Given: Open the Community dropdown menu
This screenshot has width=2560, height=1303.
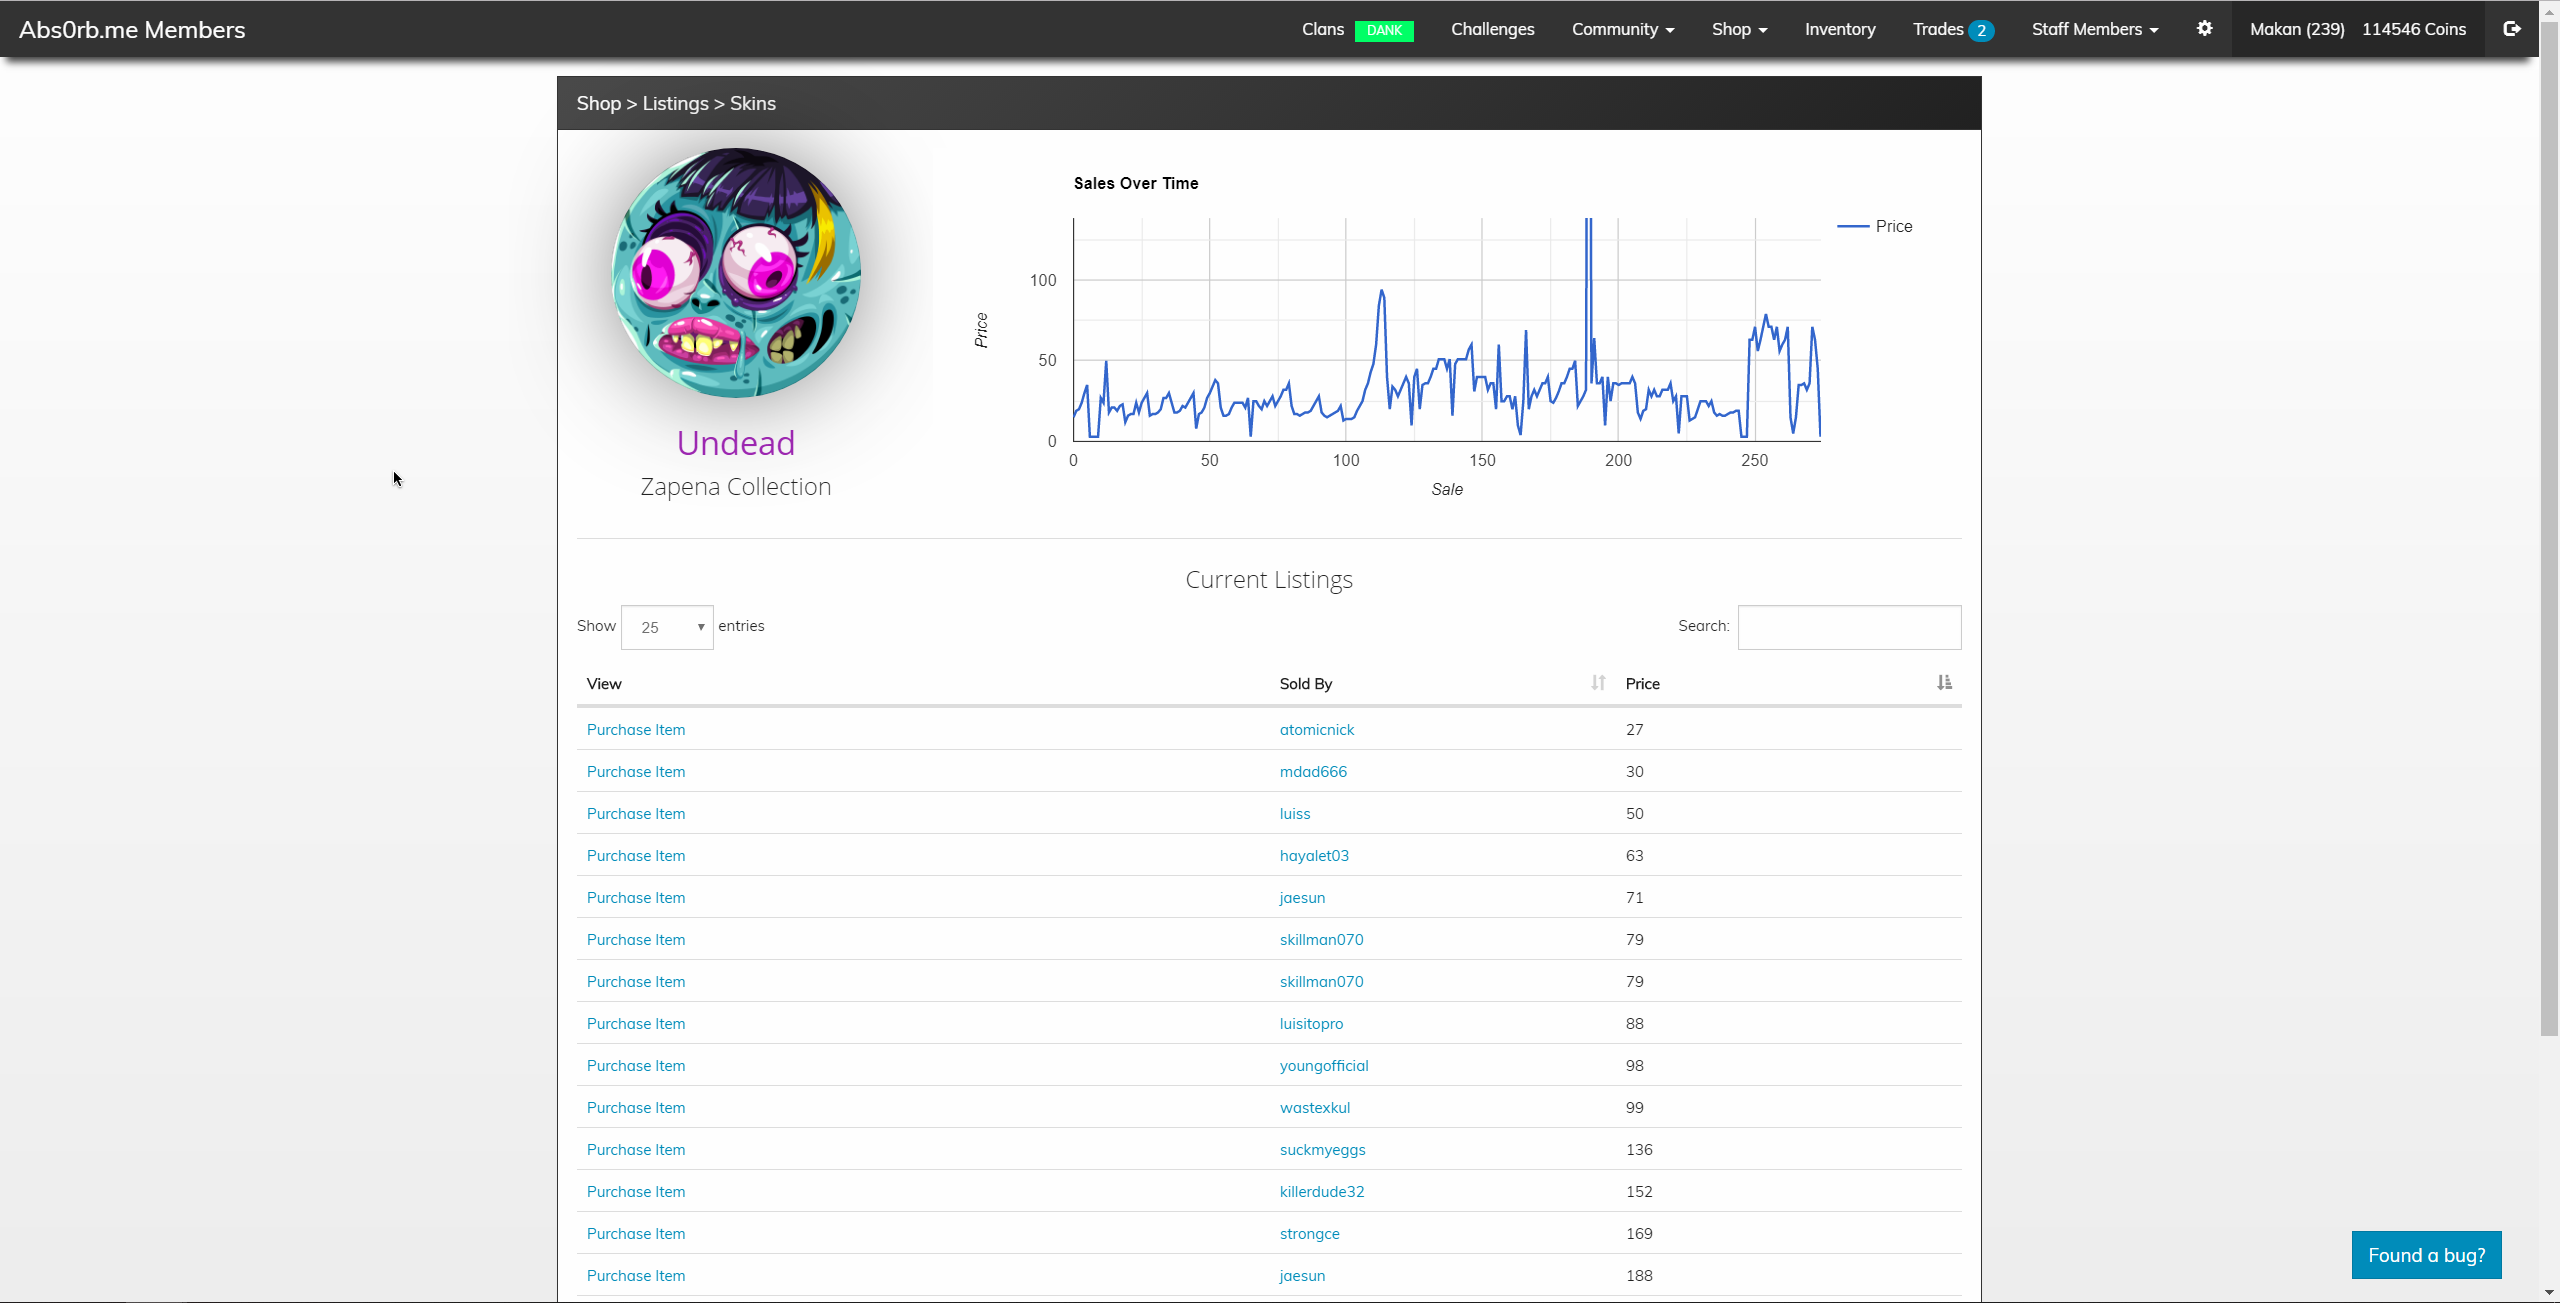Looking at the screenshot, I should (1623, 29).
